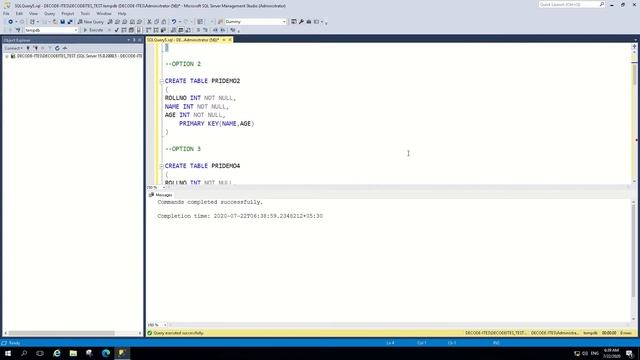The width and height of the screenshot is (640, 360).
Task: Open Microsoft Edge from the taskbar
Action: (x=106, y=353)
